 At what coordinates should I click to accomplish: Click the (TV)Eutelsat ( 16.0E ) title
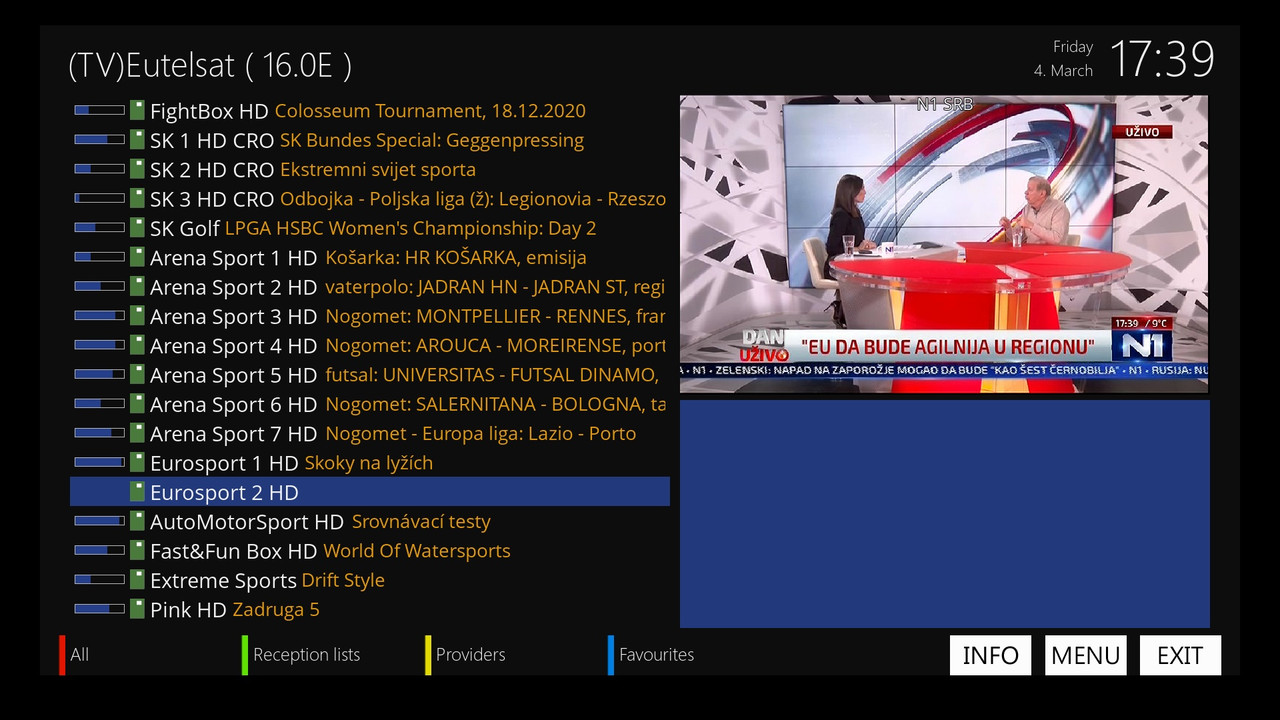[210, 65]
